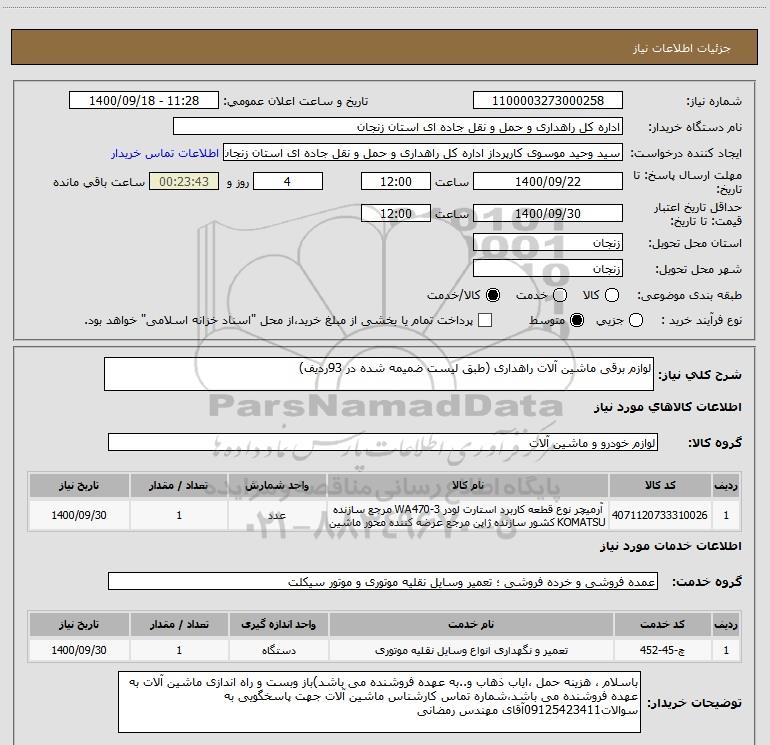Screen dimensions: 770x745
Task: Click the کد کالا column header
Action: click(x=660, y=485)
